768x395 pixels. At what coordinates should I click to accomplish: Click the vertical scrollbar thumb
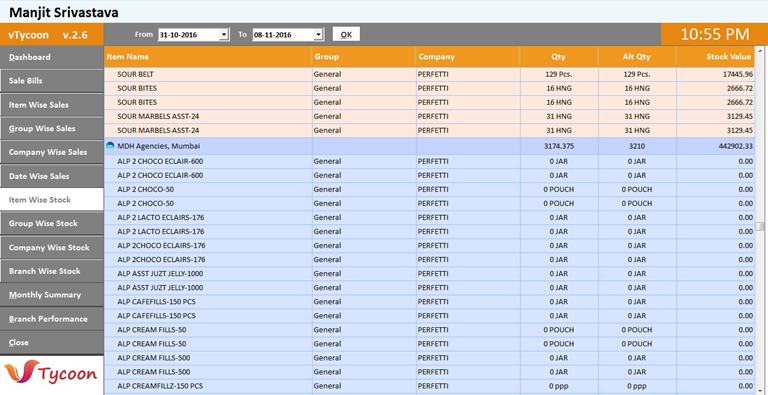tap(760, 226)
